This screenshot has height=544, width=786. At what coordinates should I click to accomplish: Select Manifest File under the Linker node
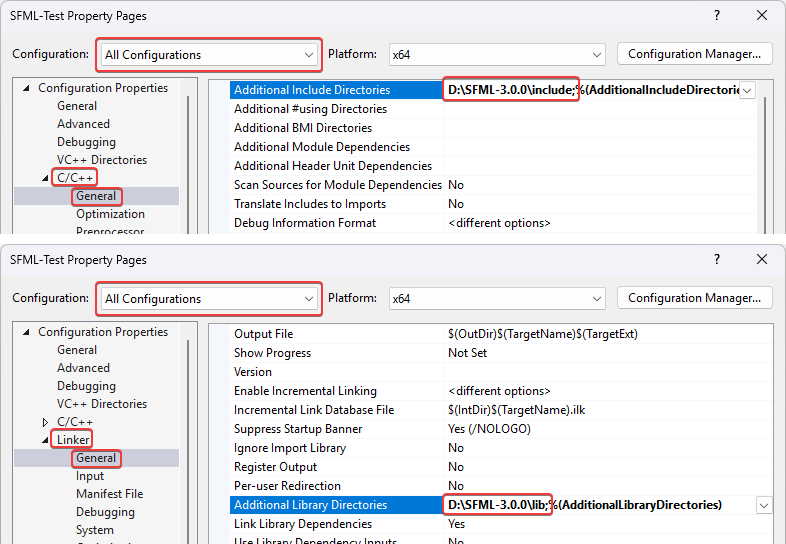(109, 494)
